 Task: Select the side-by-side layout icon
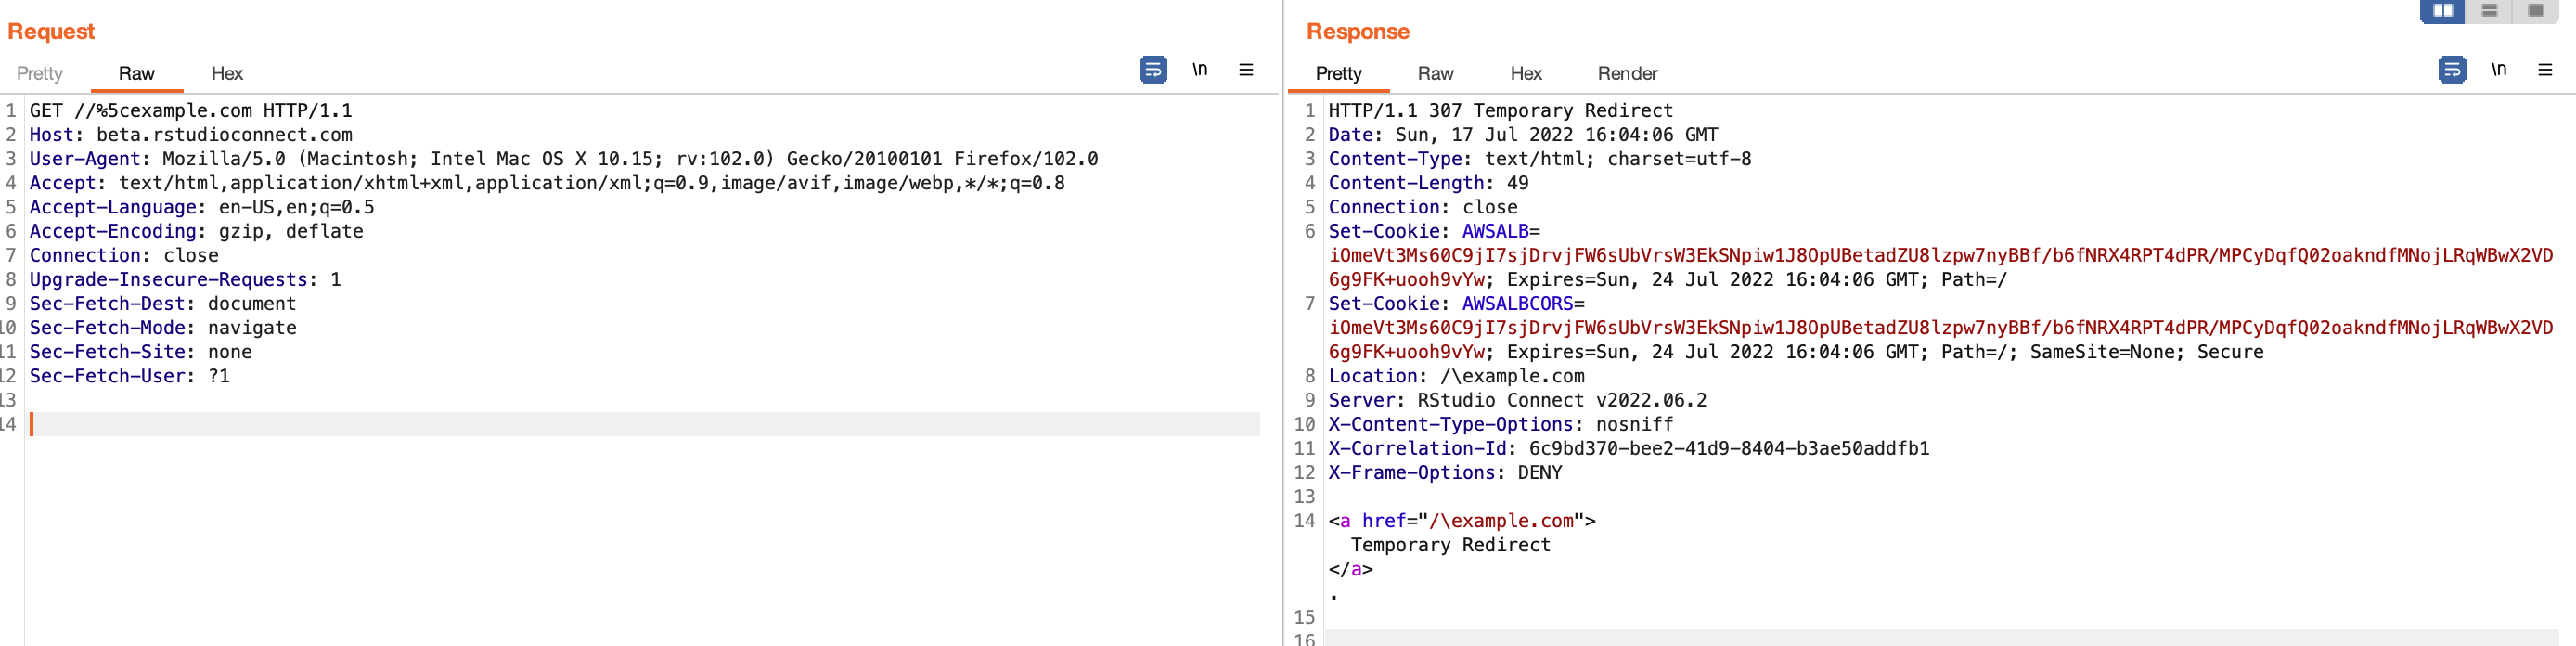point(2442,11)
